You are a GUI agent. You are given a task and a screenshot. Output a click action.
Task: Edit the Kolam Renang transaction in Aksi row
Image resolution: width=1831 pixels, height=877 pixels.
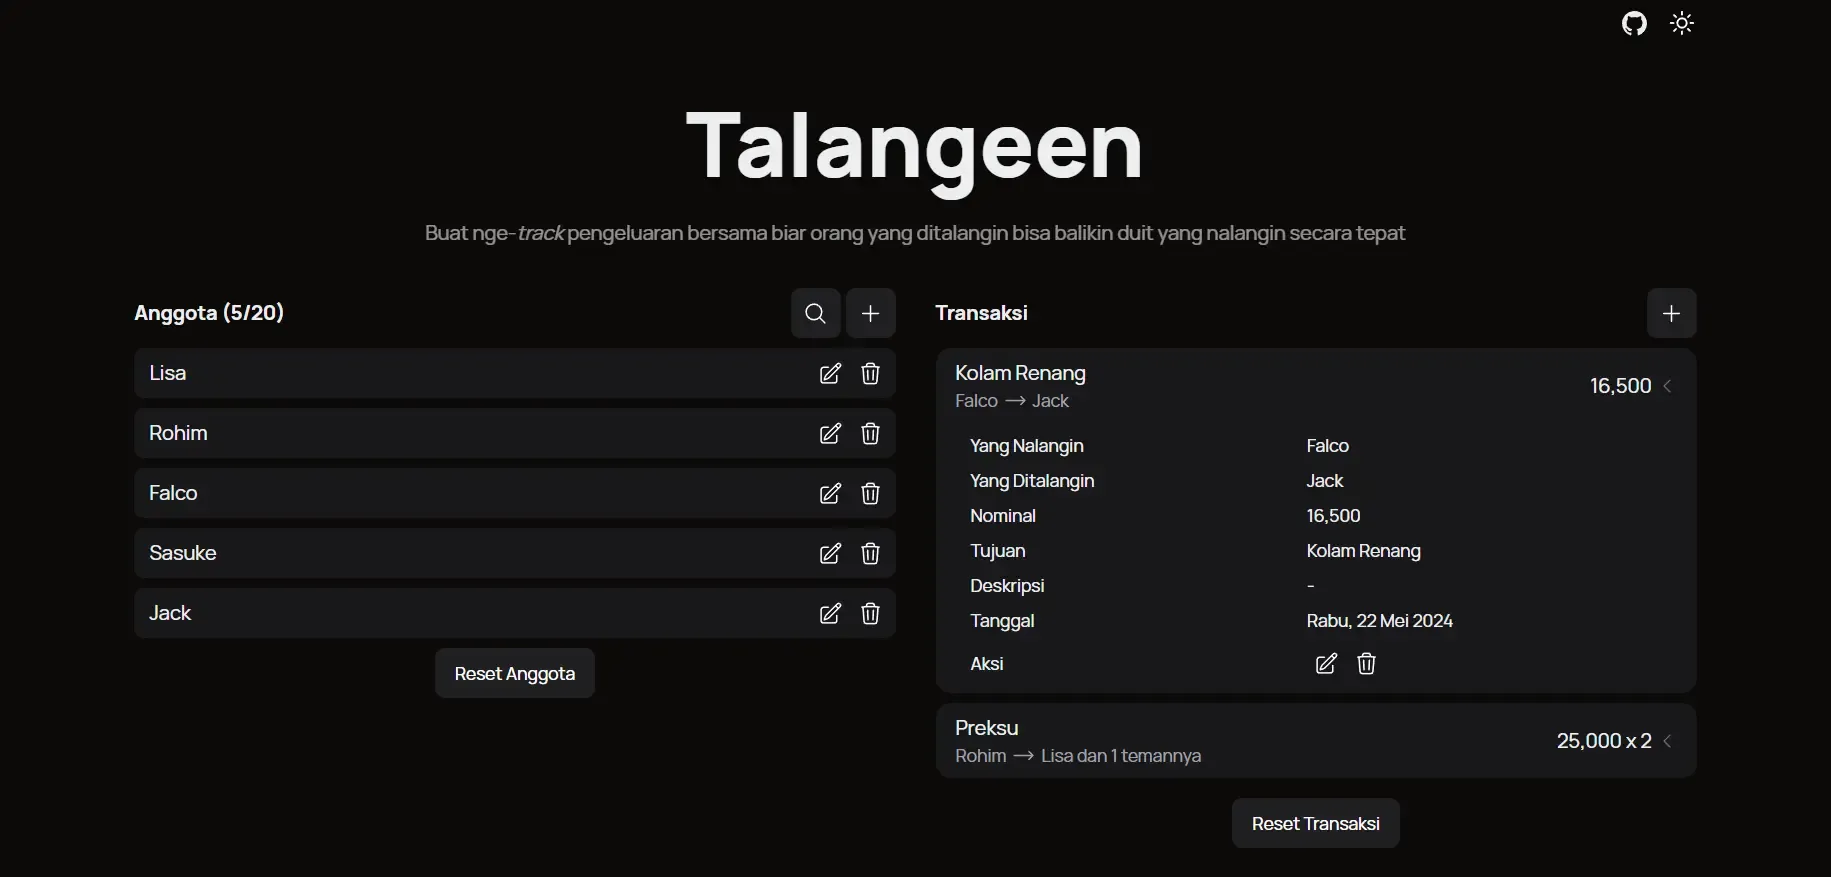(1326, 664)
